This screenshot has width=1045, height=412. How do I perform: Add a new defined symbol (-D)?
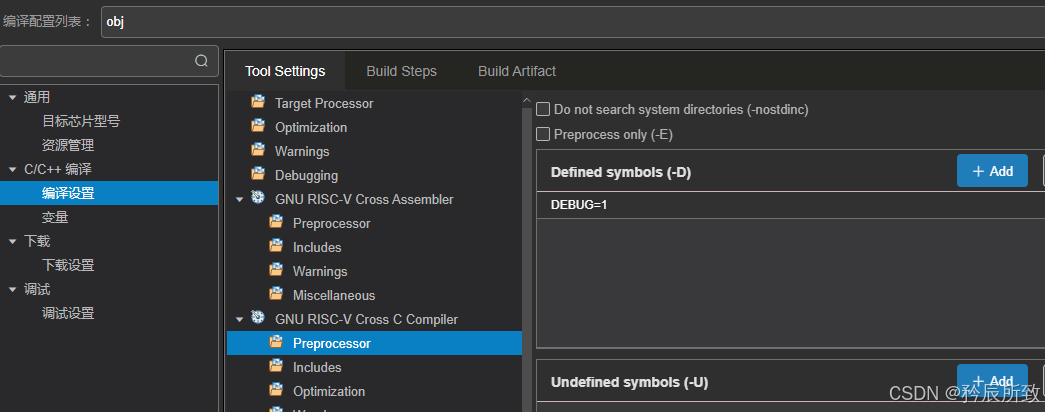tap(991, 171)
